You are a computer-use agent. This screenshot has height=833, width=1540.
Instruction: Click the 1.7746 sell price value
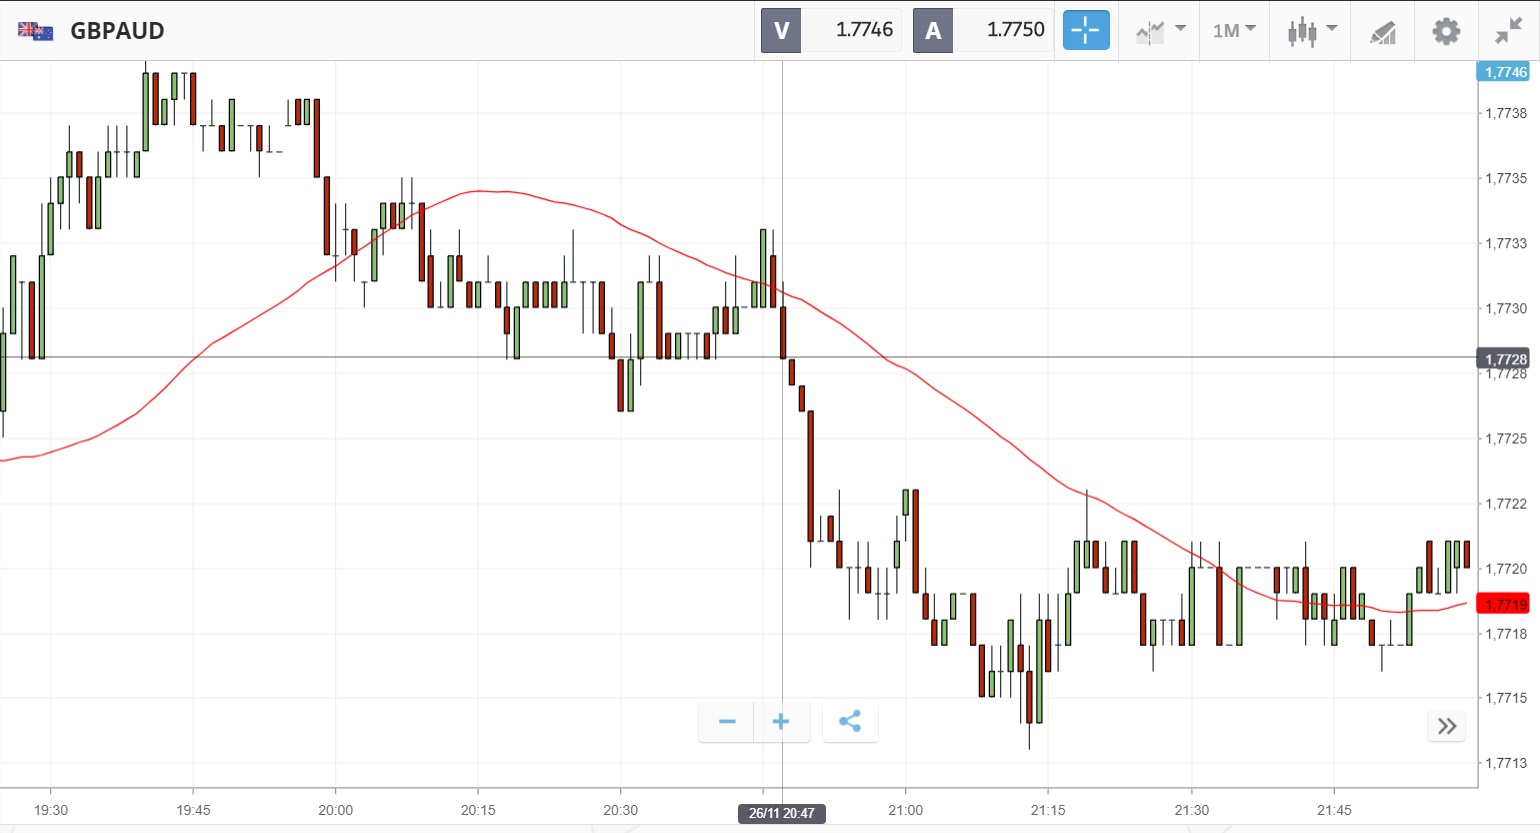863,30
